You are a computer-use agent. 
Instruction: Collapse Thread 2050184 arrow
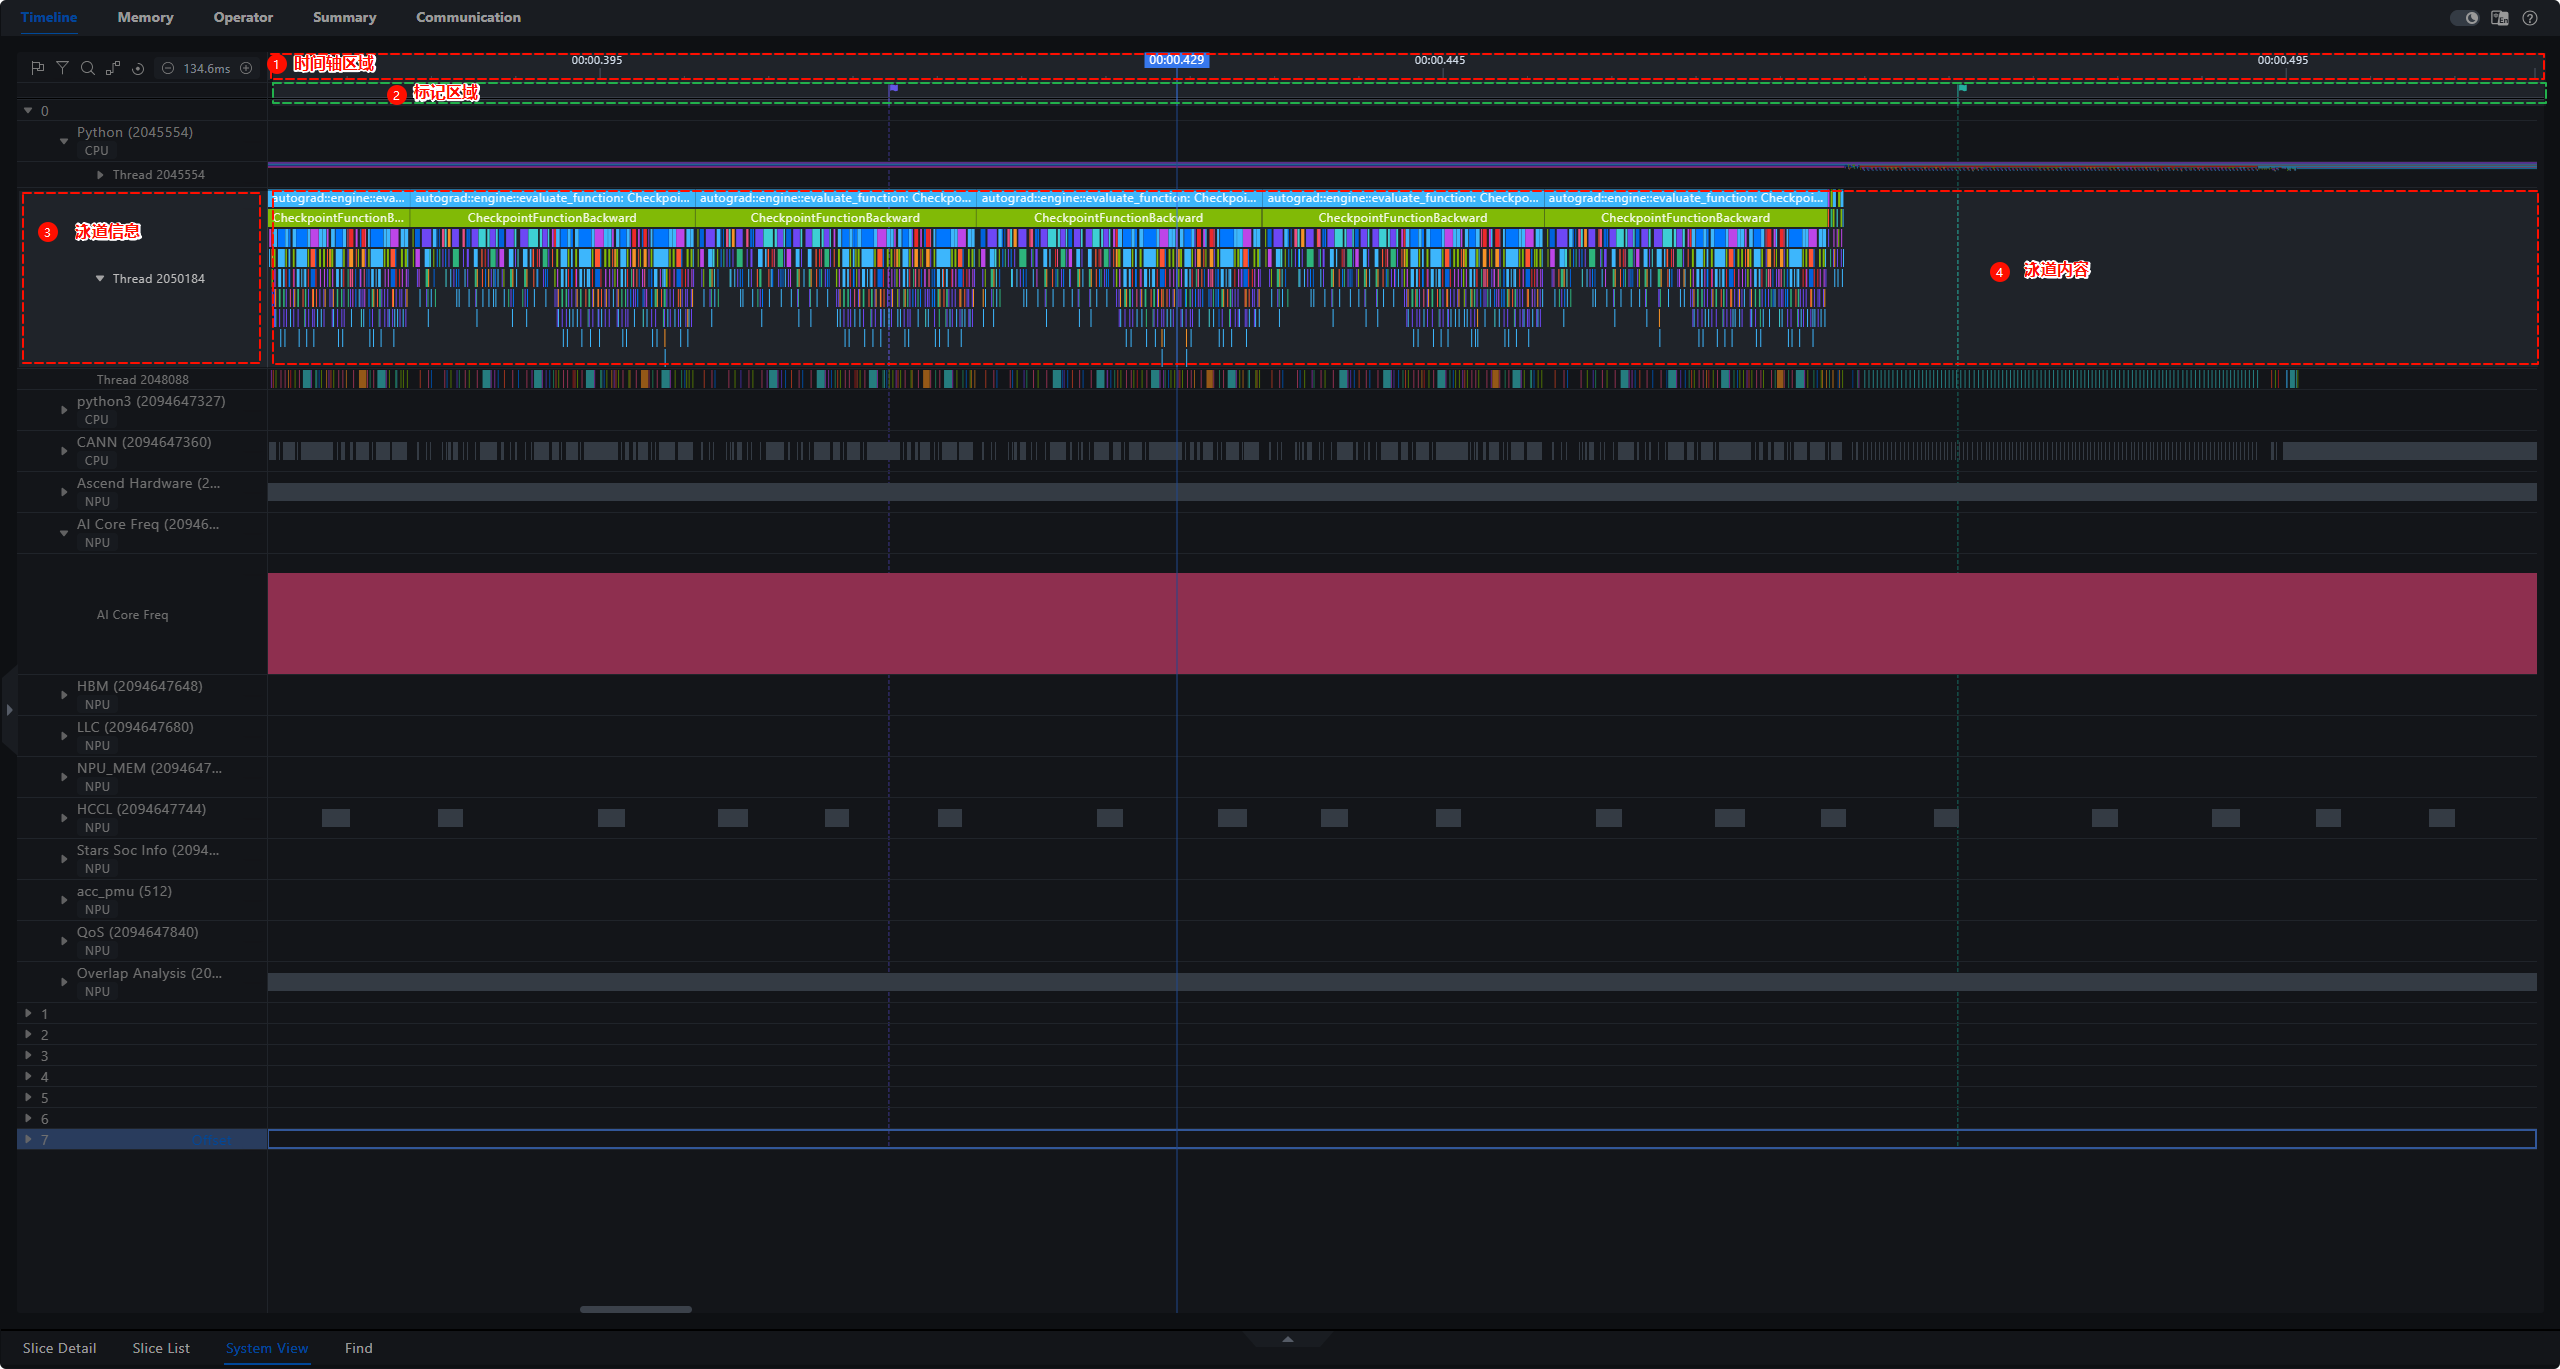[100, 279]
